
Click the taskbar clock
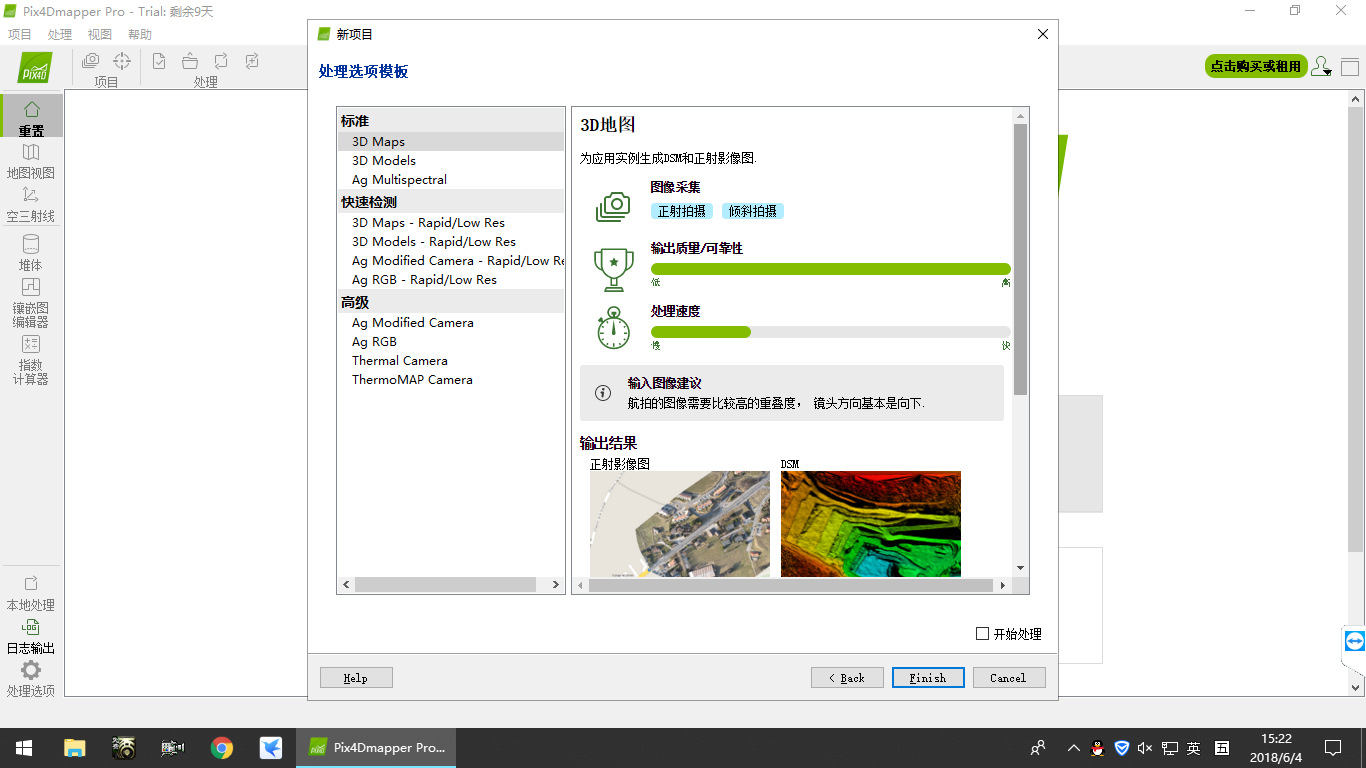tap(1276, 748)
